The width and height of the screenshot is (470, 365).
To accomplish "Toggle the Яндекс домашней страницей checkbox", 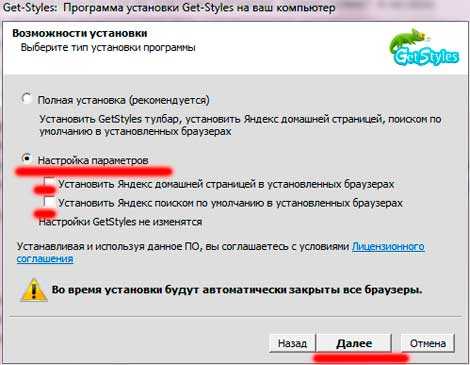I will 50,183.
